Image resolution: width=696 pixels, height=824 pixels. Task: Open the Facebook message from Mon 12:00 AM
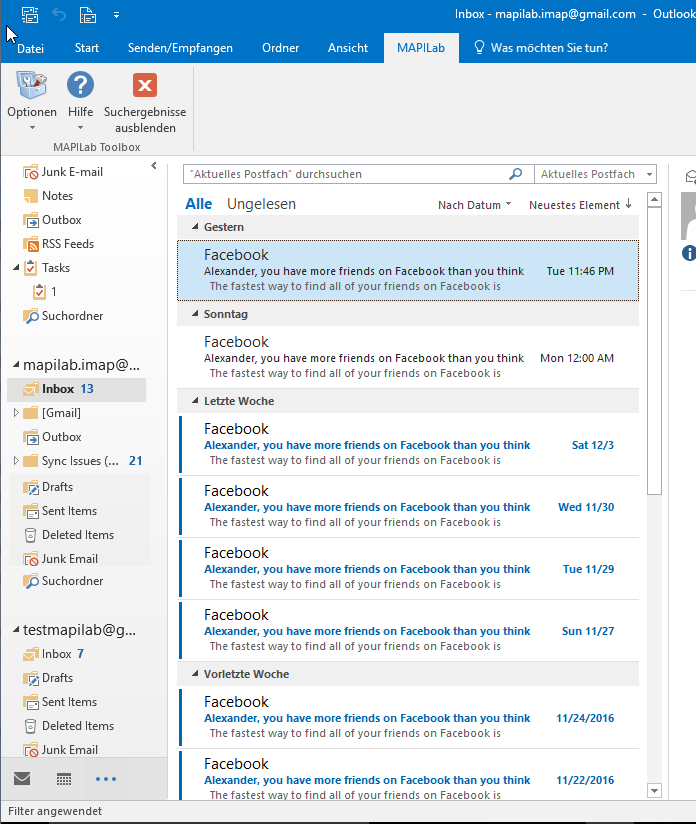[408, 358]
